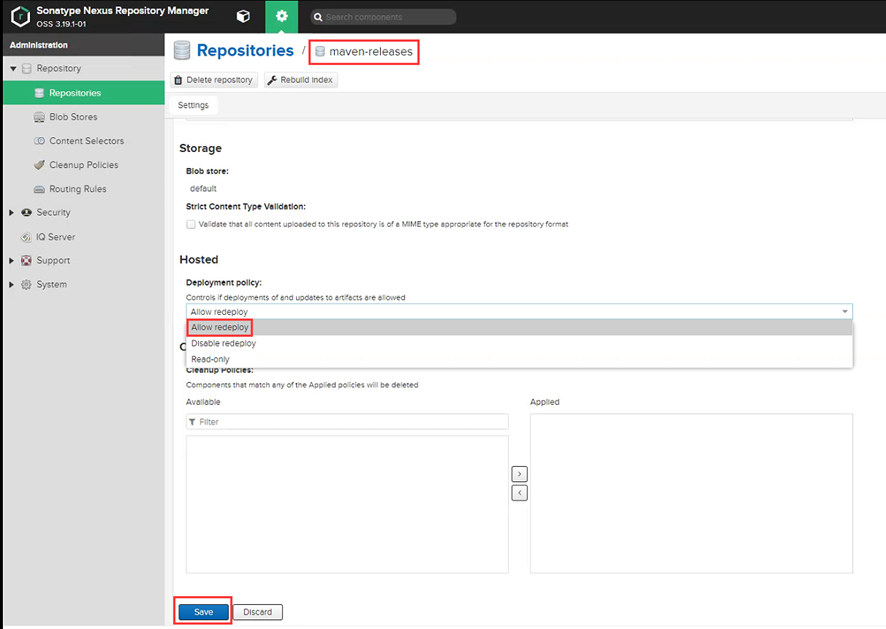Screen dimensions: 886x629
Task: Click the maven-releases breadcrumb icon
Action: tap(320, 51)
